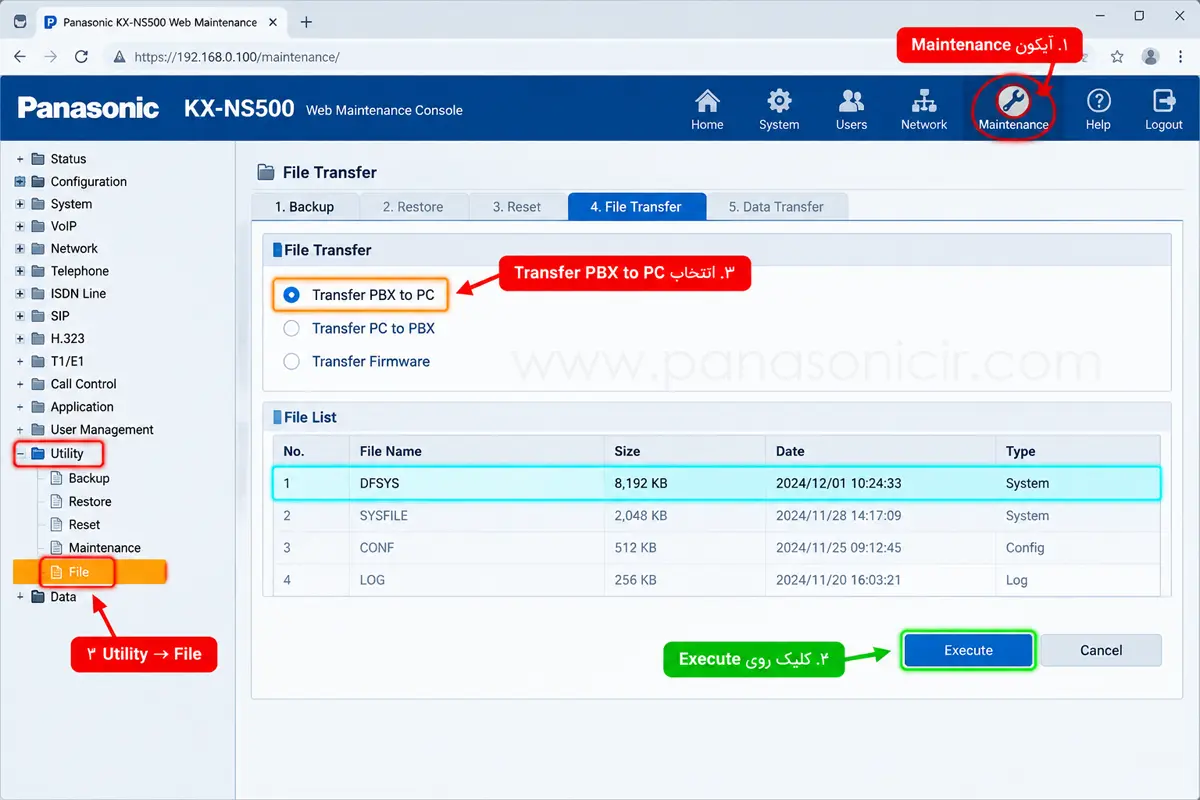Click the Backup page icon in tree
This screenshot has width=1200, height=800.
coord(57,478)
